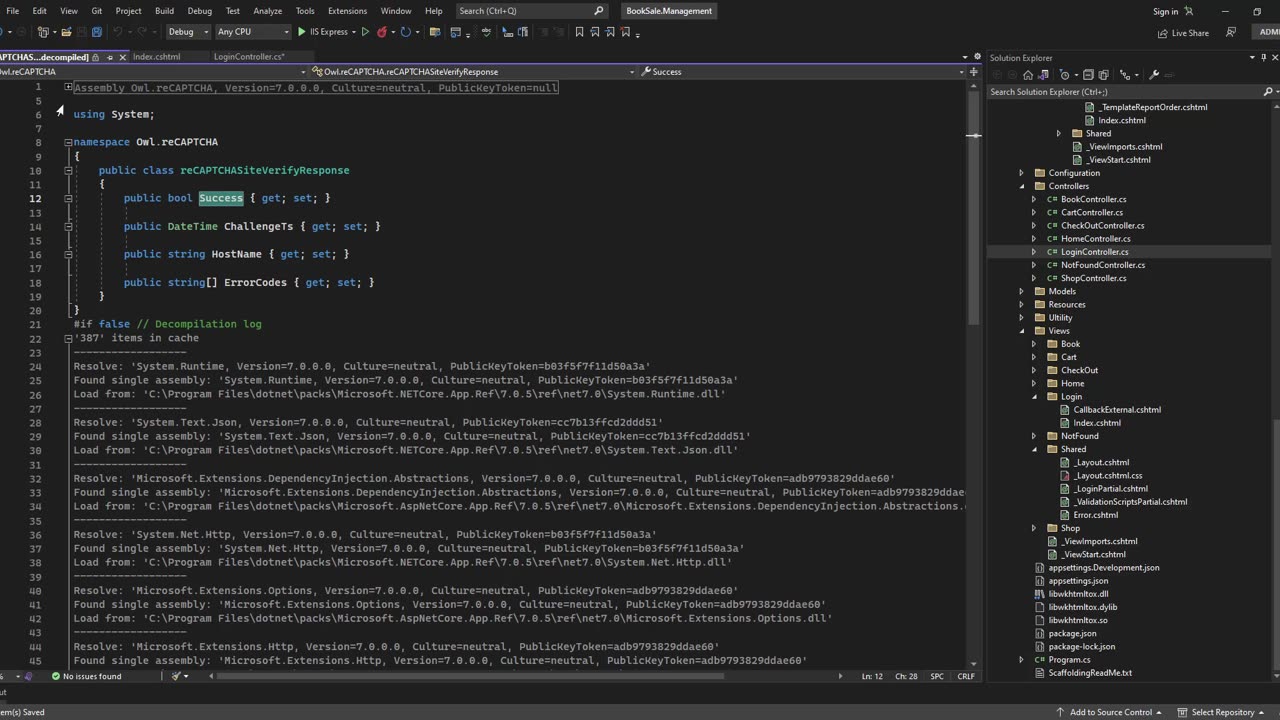The height and width of the screenshot is (720, 1280).
Task: Open the Git menu
Action: [x=97, y=11]
